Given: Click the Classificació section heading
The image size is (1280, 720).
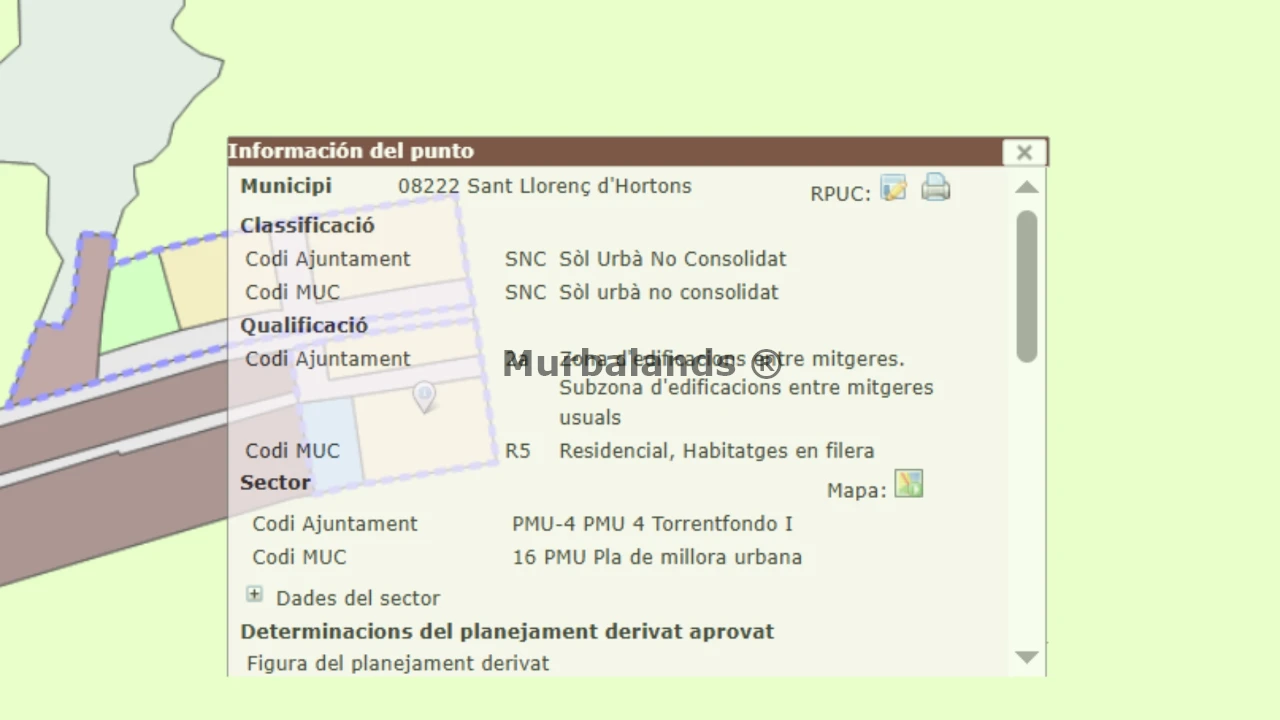Looking at the screenshot, I should coord(307,225).
